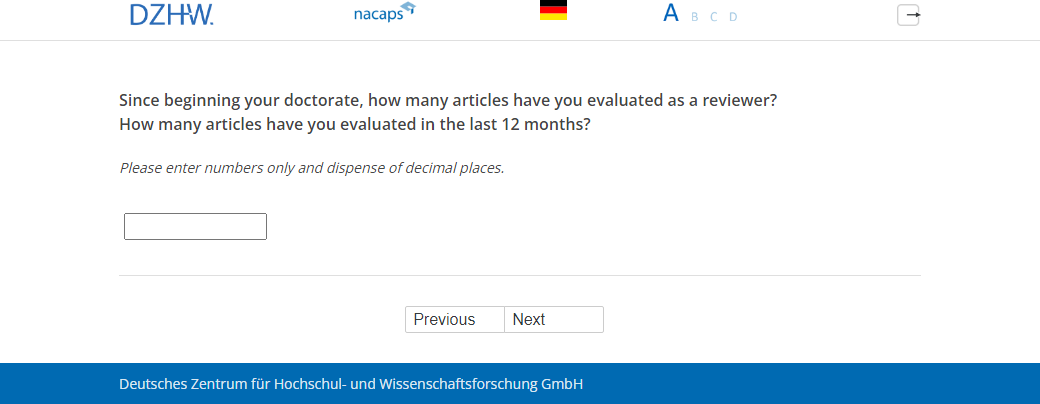This screenshot has width=1040, height=404.
Task: Switch language using the German flag
Action: 553,11
